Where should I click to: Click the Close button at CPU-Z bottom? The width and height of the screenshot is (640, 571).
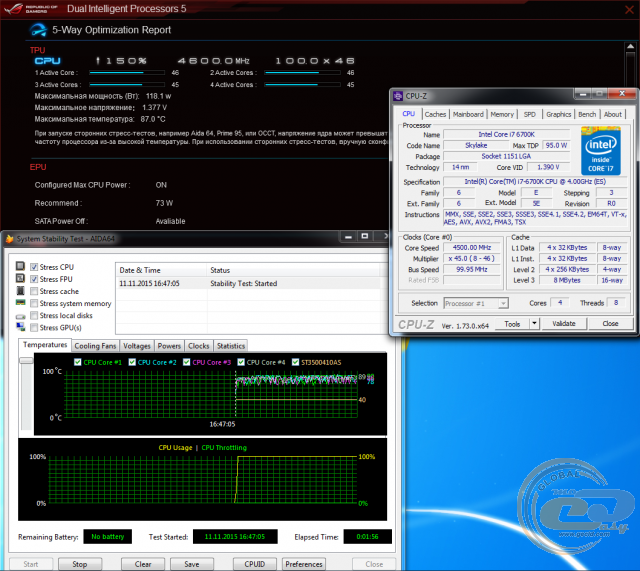point(611,324)
